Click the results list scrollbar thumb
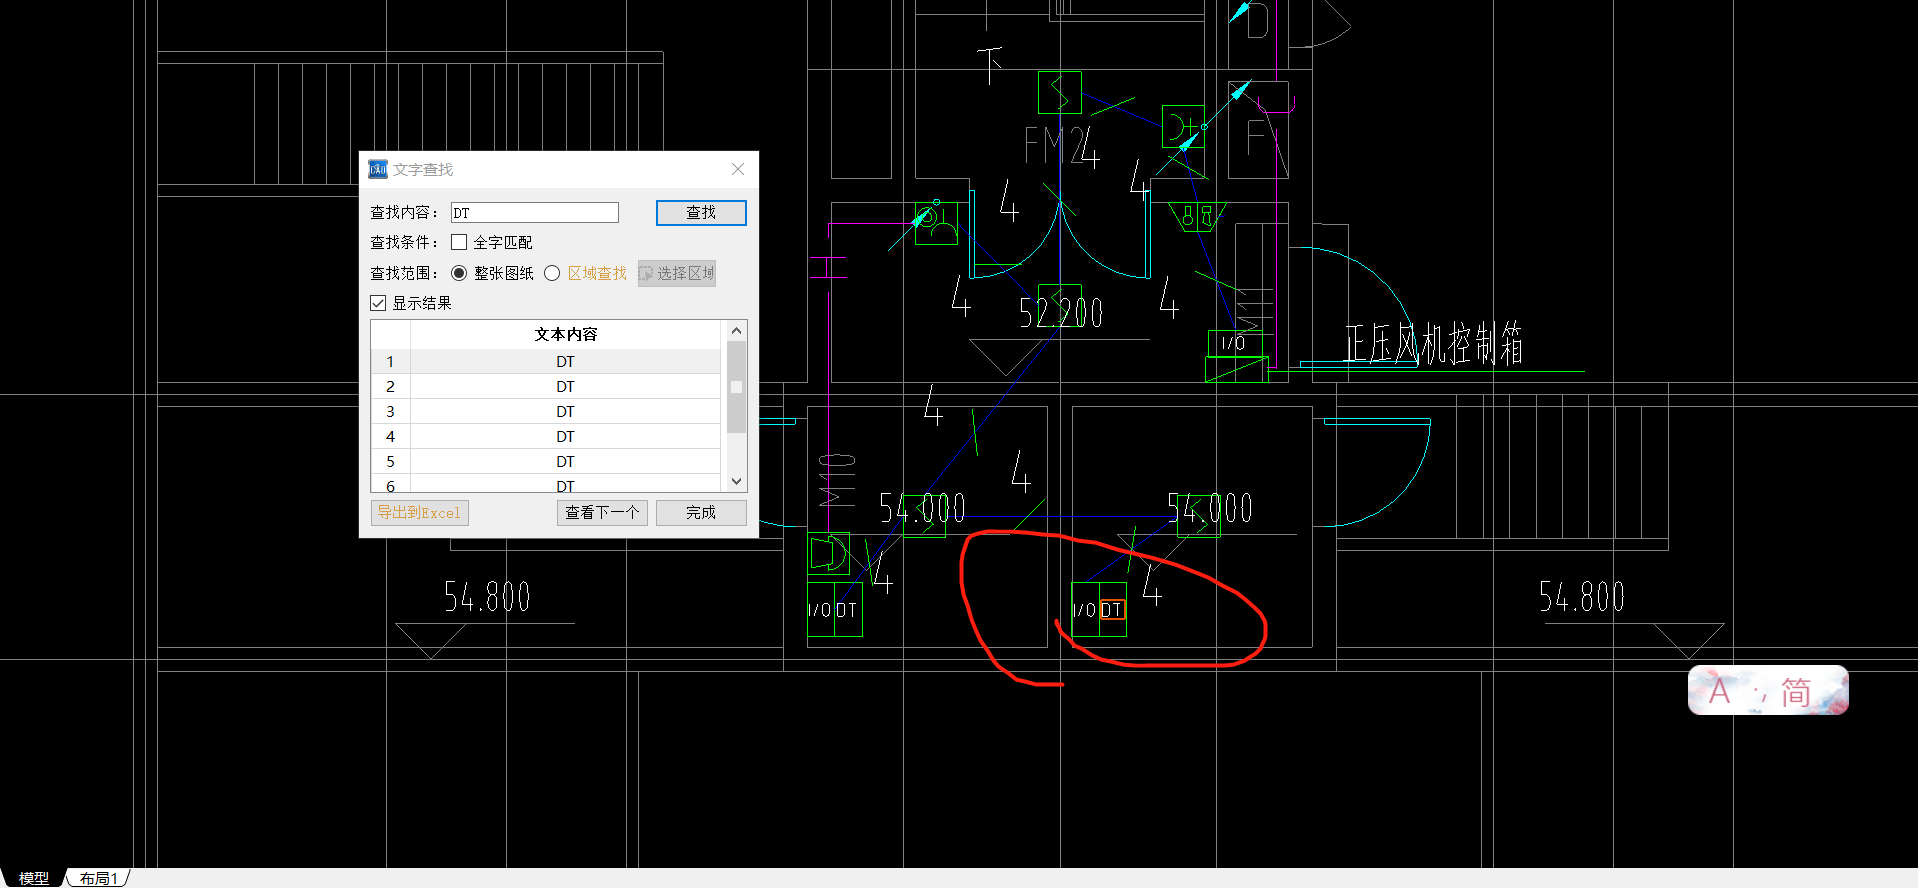Image resolution: width=1918 pixels, height=888 pixels. [736, 387]
